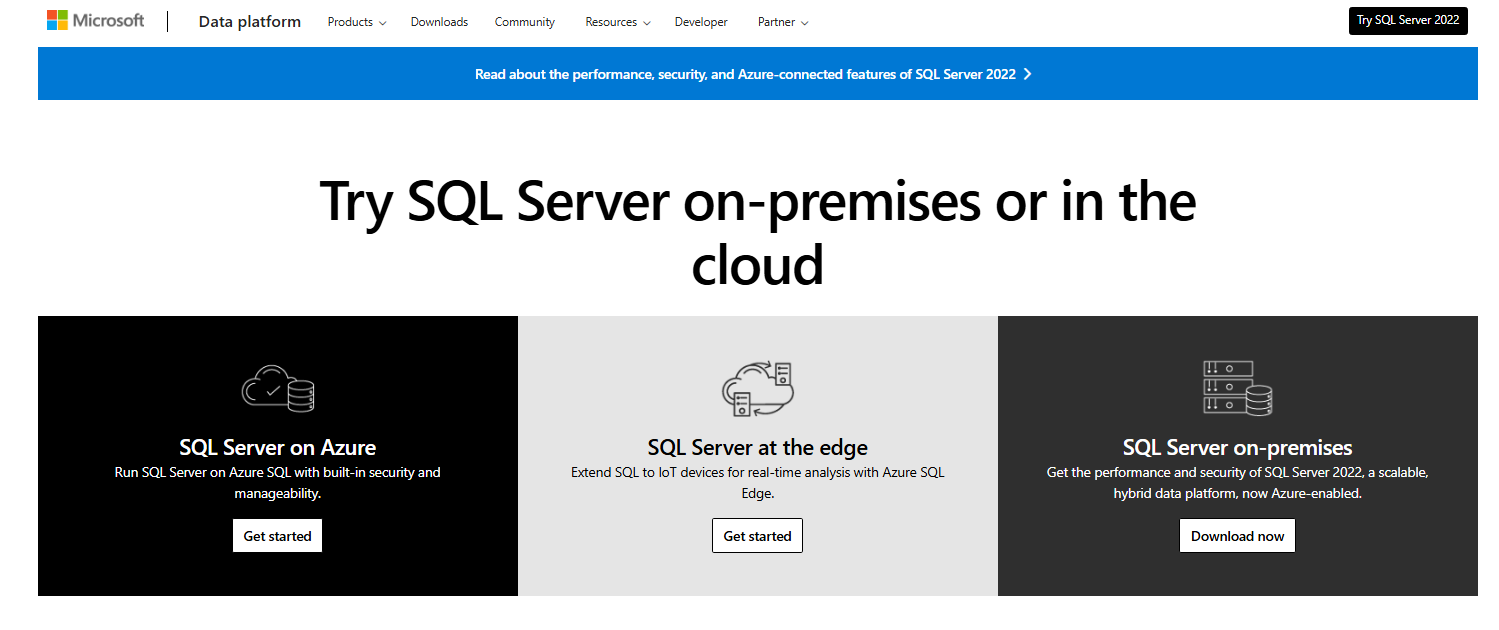1499x630 pixels.
Task: Click the Try SQL Server 2022 button
Action: tap(1408, 20)
